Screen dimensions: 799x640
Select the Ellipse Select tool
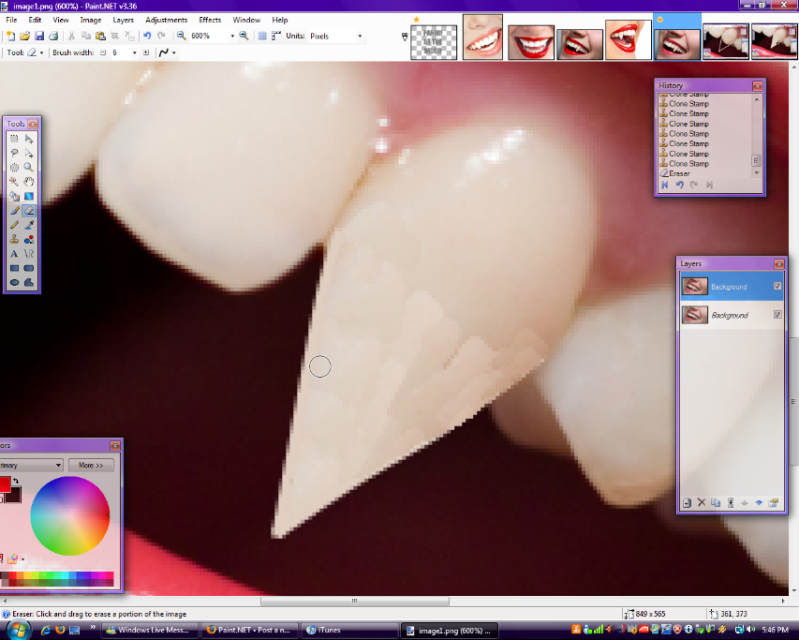click(x=14, y=167)
